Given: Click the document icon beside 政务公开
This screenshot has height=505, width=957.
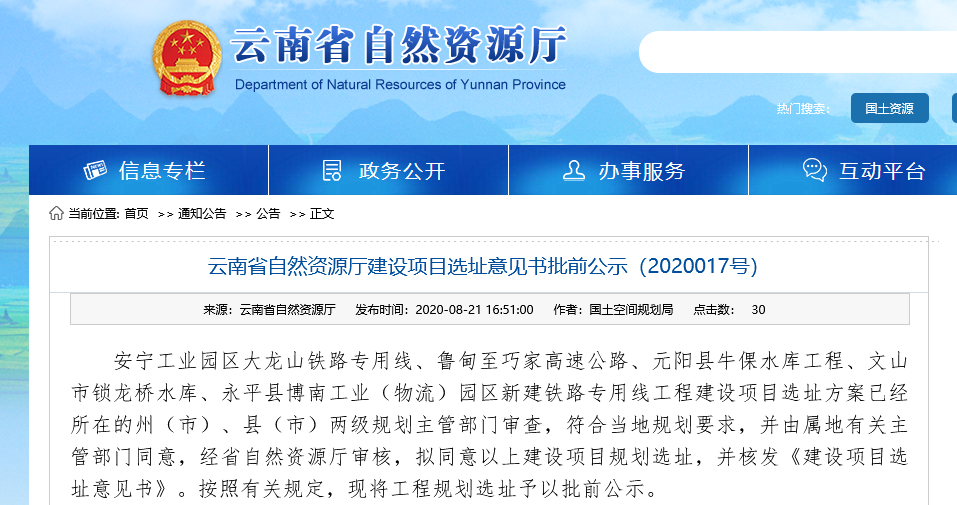Looking at the screenshot, I should click(x=332, y=171).
